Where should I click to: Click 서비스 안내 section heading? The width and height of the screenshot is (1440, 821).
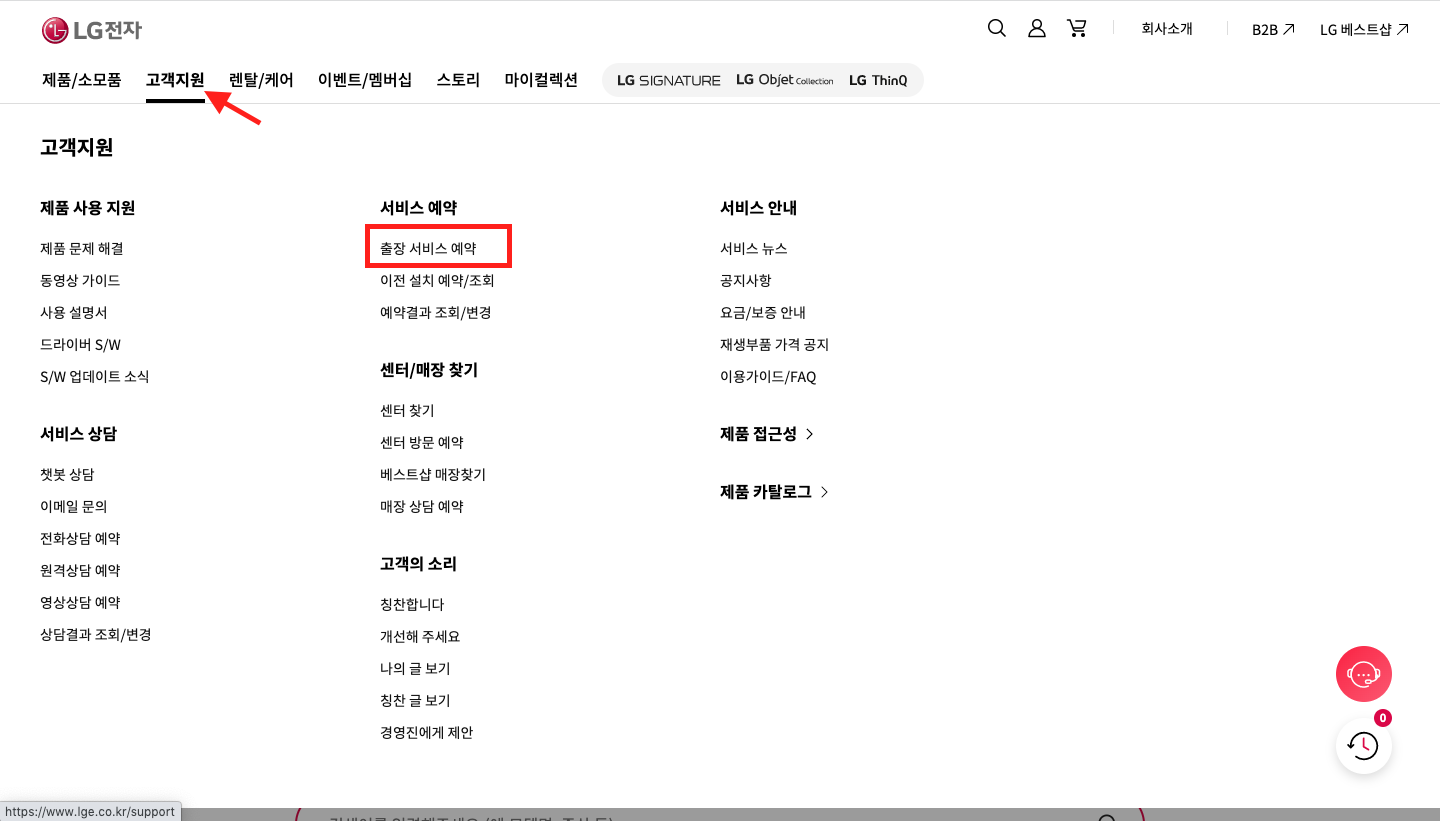coord(759,208)
